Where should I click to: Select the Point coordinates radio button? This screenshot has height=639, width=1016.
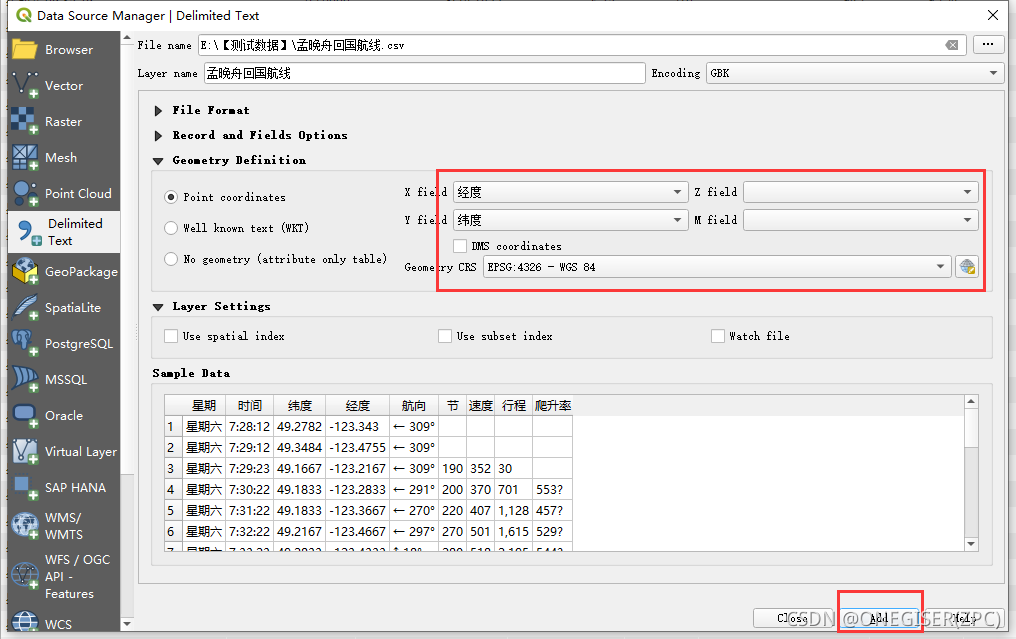(171, 197)
